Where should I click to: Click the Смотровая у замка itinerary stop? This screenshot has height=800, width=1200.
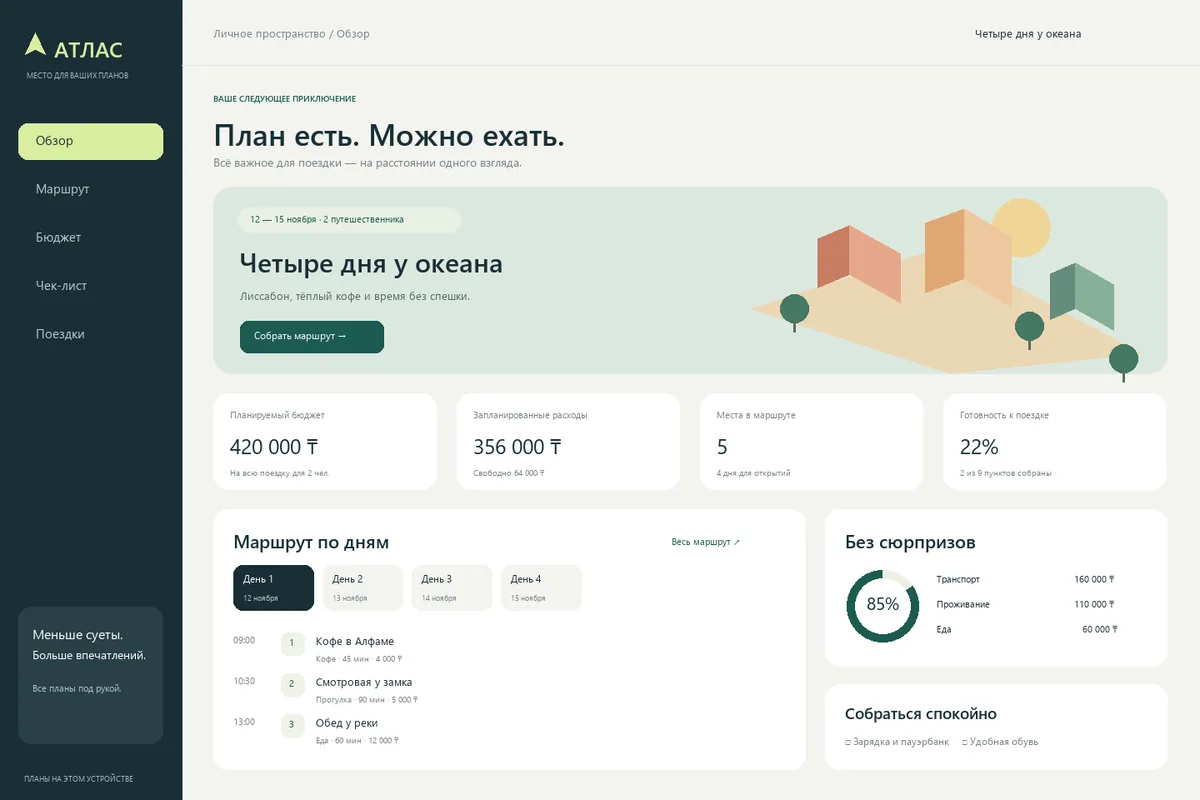click(364, 682)
